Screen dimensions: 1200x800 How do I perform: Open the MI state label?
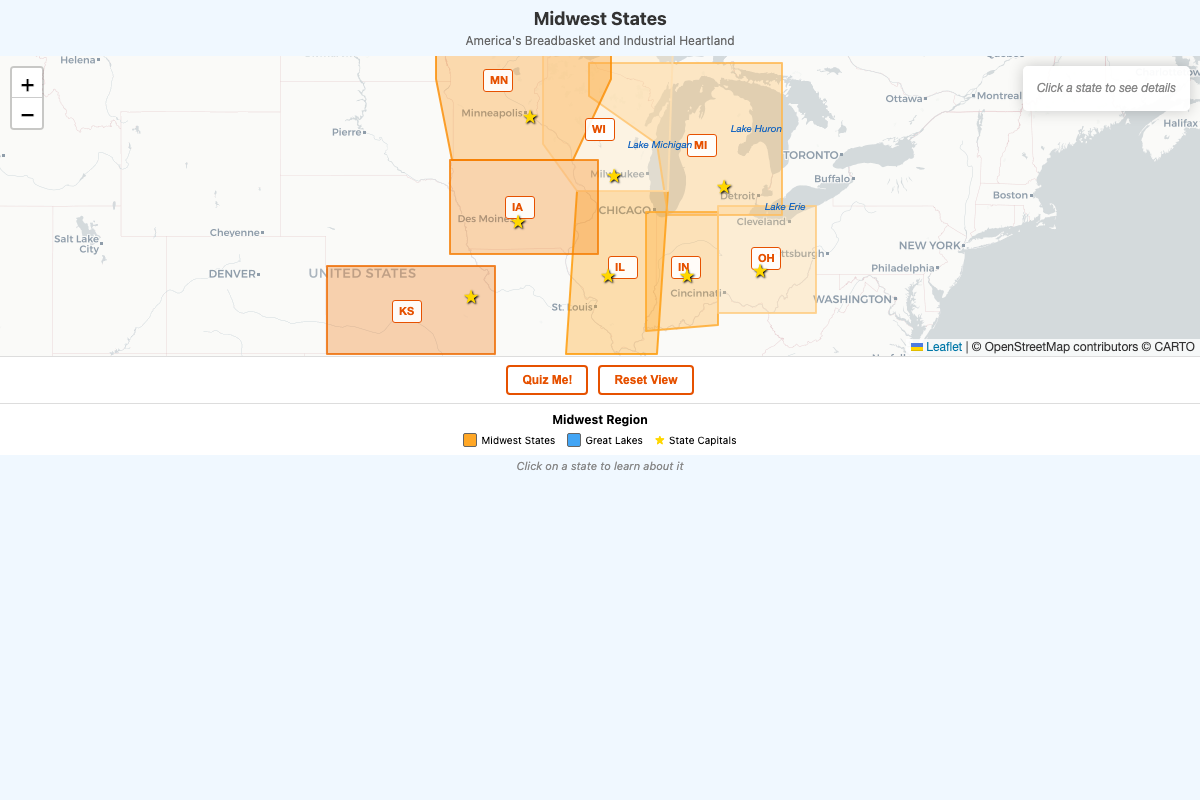(701, 145)
